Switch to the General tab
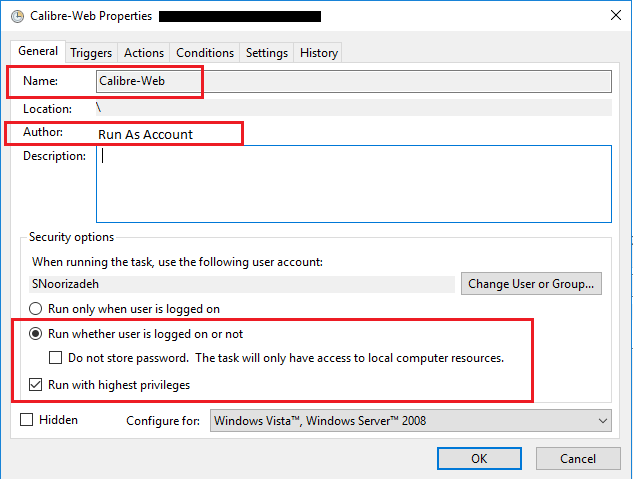635x481 pixels. coord(38,52)
